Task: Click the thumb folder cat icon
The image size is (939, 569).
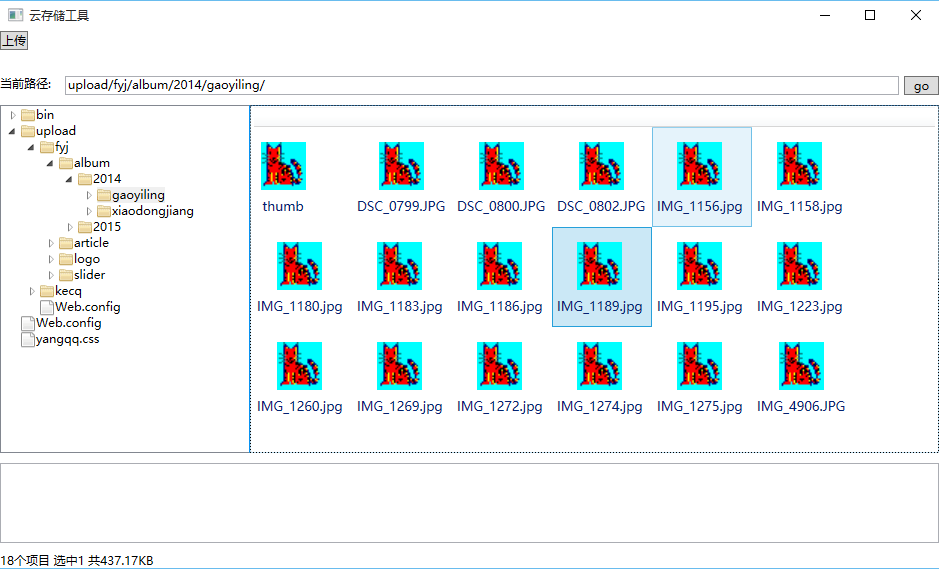Action: pos(283,166)
